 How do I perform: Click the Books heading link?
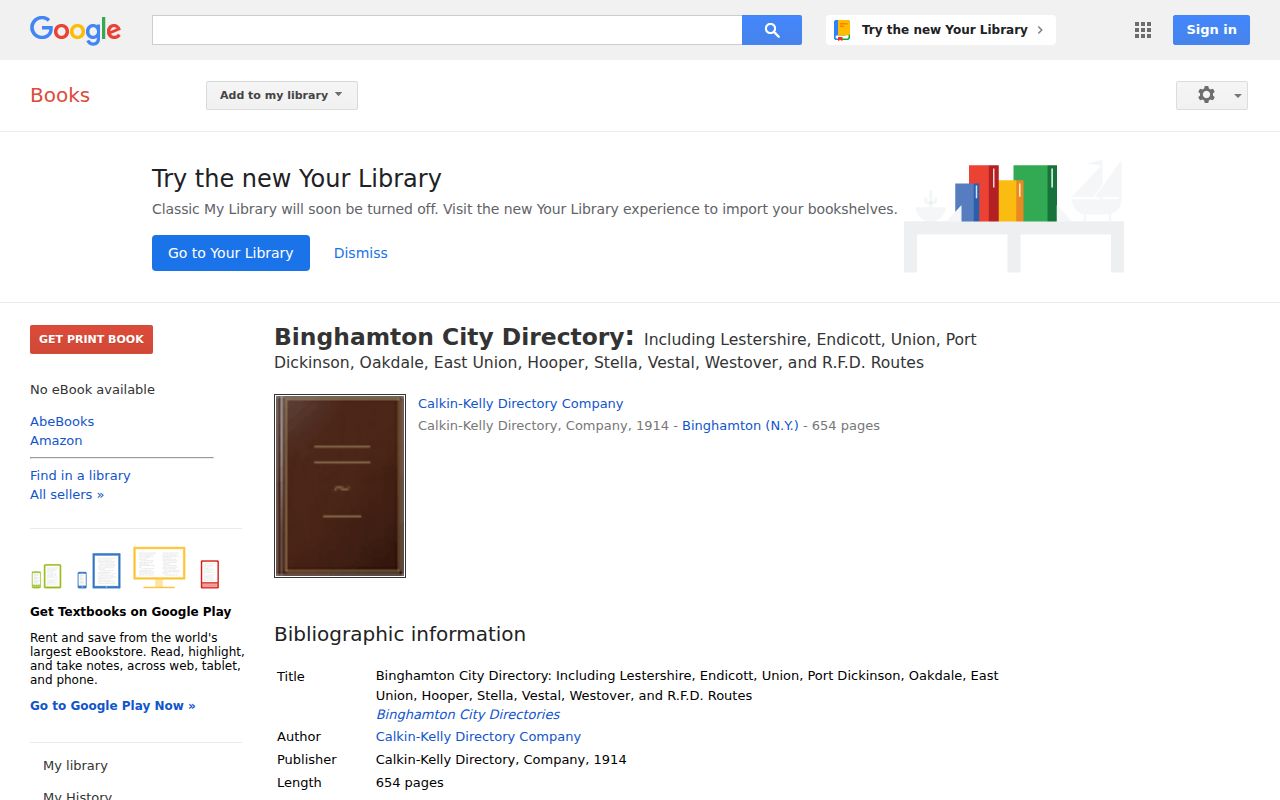coord(60,95)
